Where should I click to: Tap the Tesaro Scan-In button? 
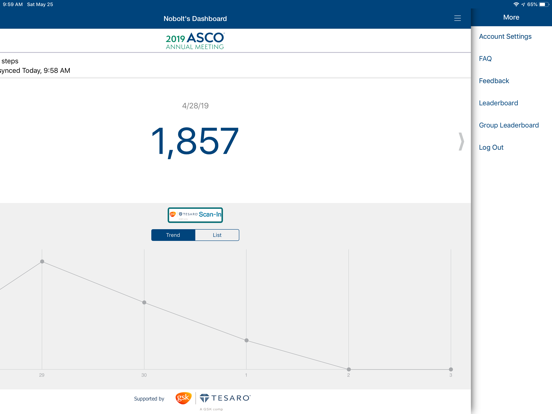click(195, 215)
